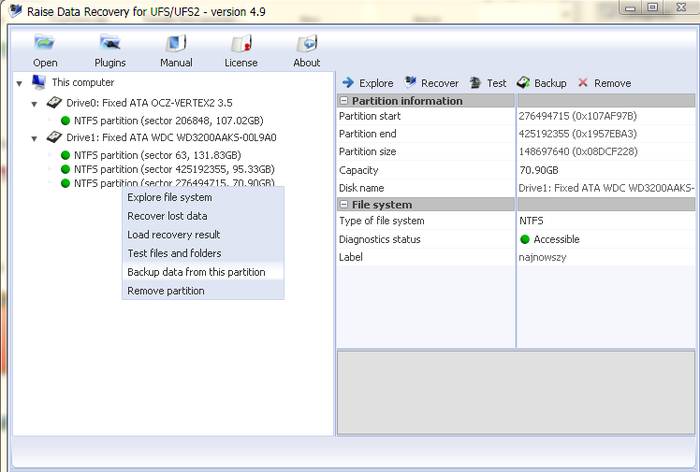Open the Plugins toolbar icon

110,43
